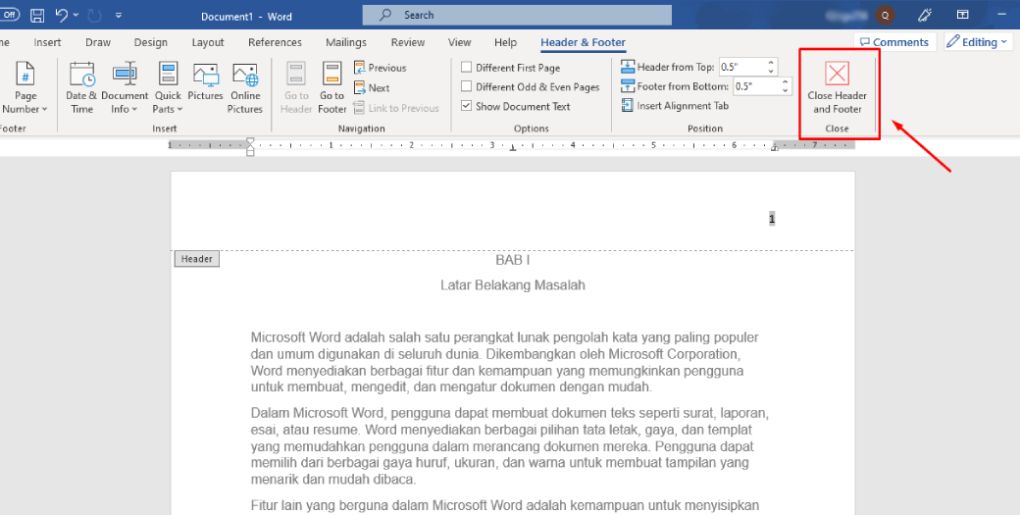
Task: Click the BAB I heading text
Action: tap(513, 260)
